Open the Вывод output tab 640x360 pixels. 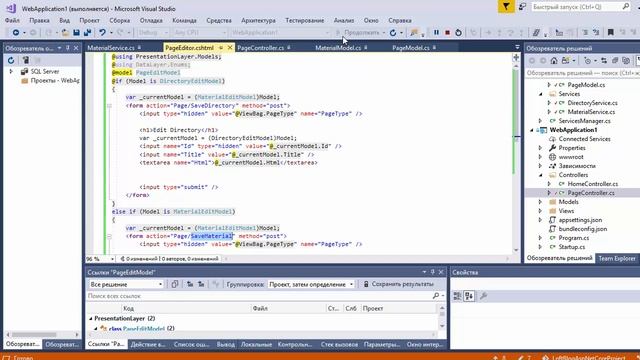pos(225,344)
